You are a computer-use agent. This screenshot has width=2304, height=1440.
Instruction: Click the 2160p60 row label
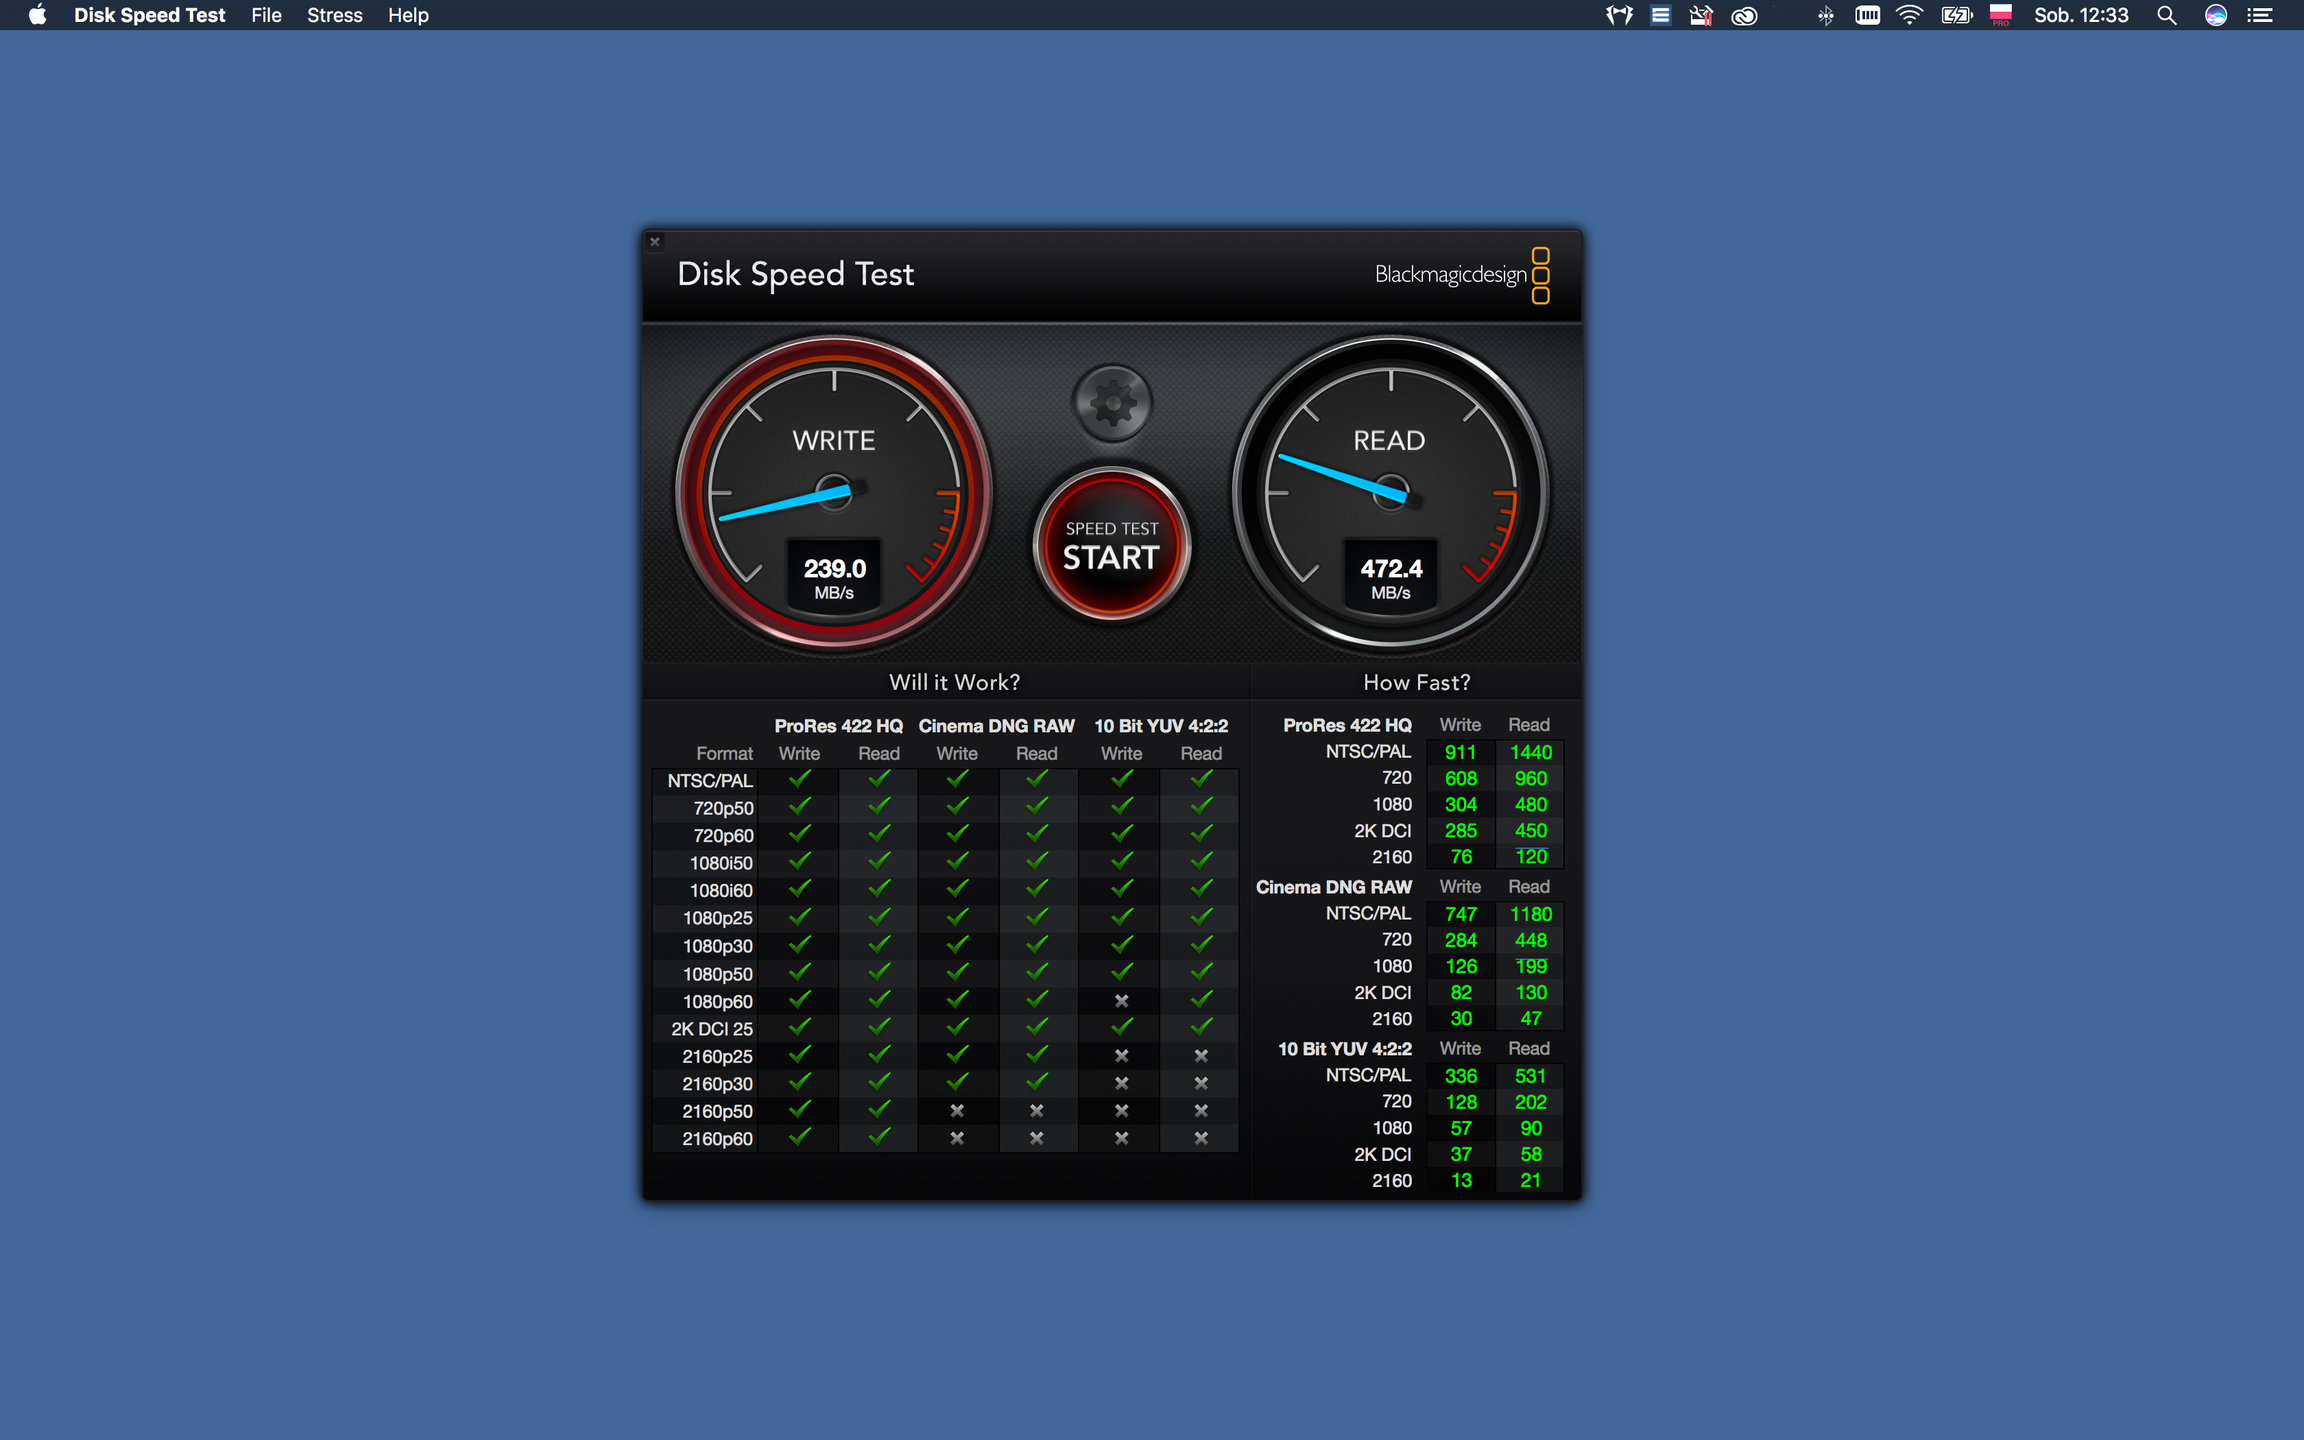(718, 1139)
